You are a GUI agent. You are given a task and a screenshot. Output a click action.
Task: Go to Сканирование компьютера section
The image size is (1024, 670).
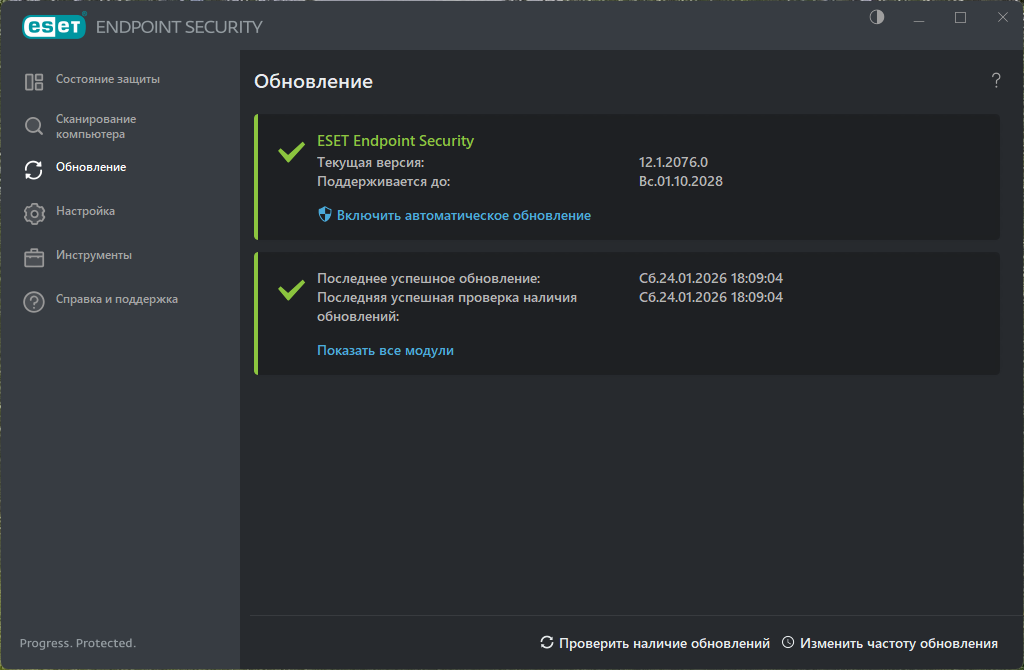coord(96,126)
